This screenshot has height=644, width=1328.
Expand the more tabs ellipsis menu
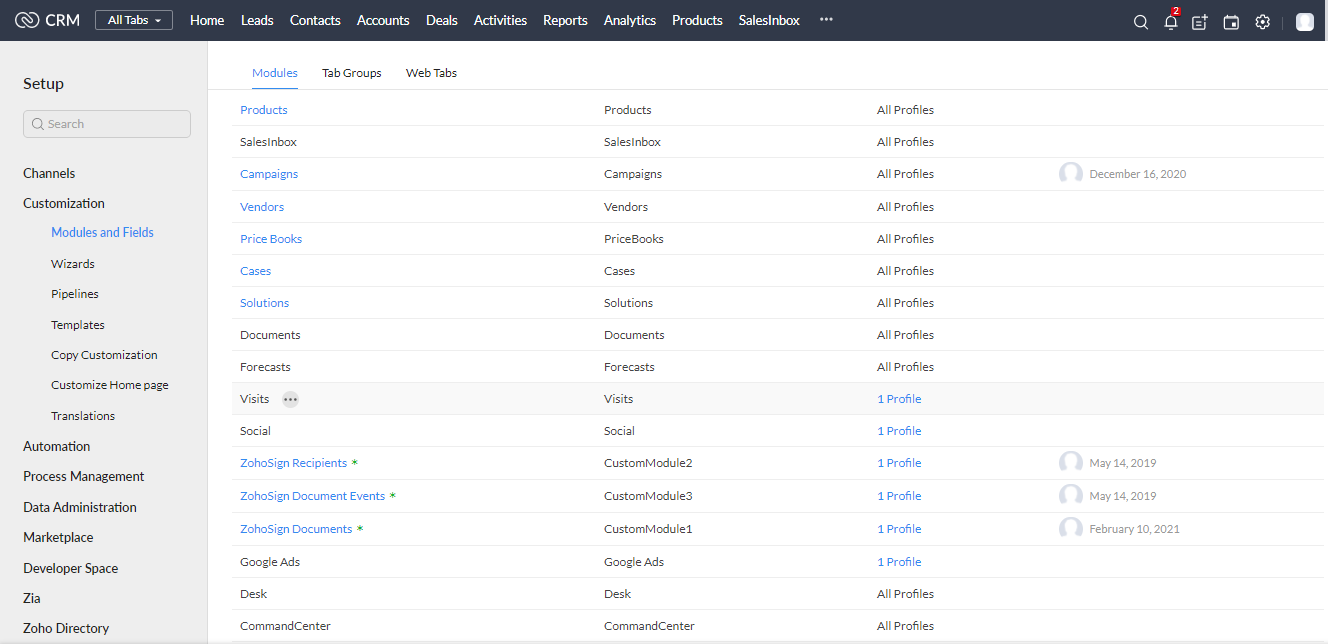pos(825,20)
